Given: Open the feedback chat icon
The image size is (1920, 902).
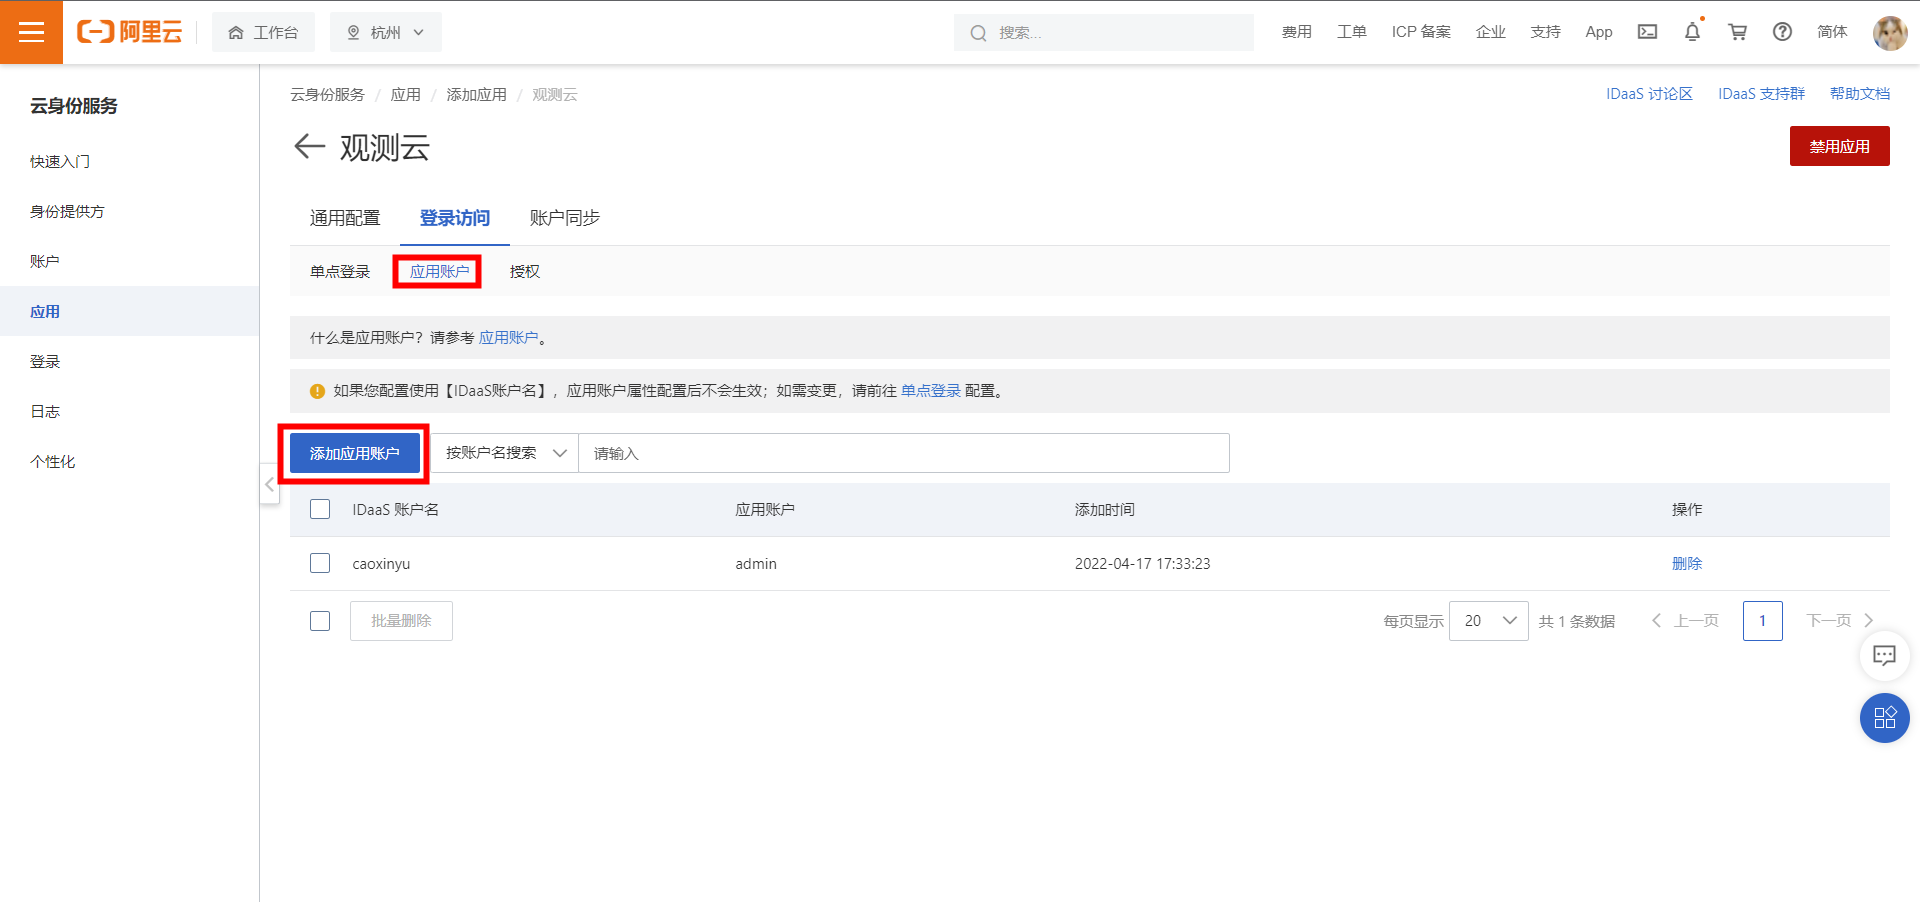Looking at the screenshot, I should (x=1884, y=656).
